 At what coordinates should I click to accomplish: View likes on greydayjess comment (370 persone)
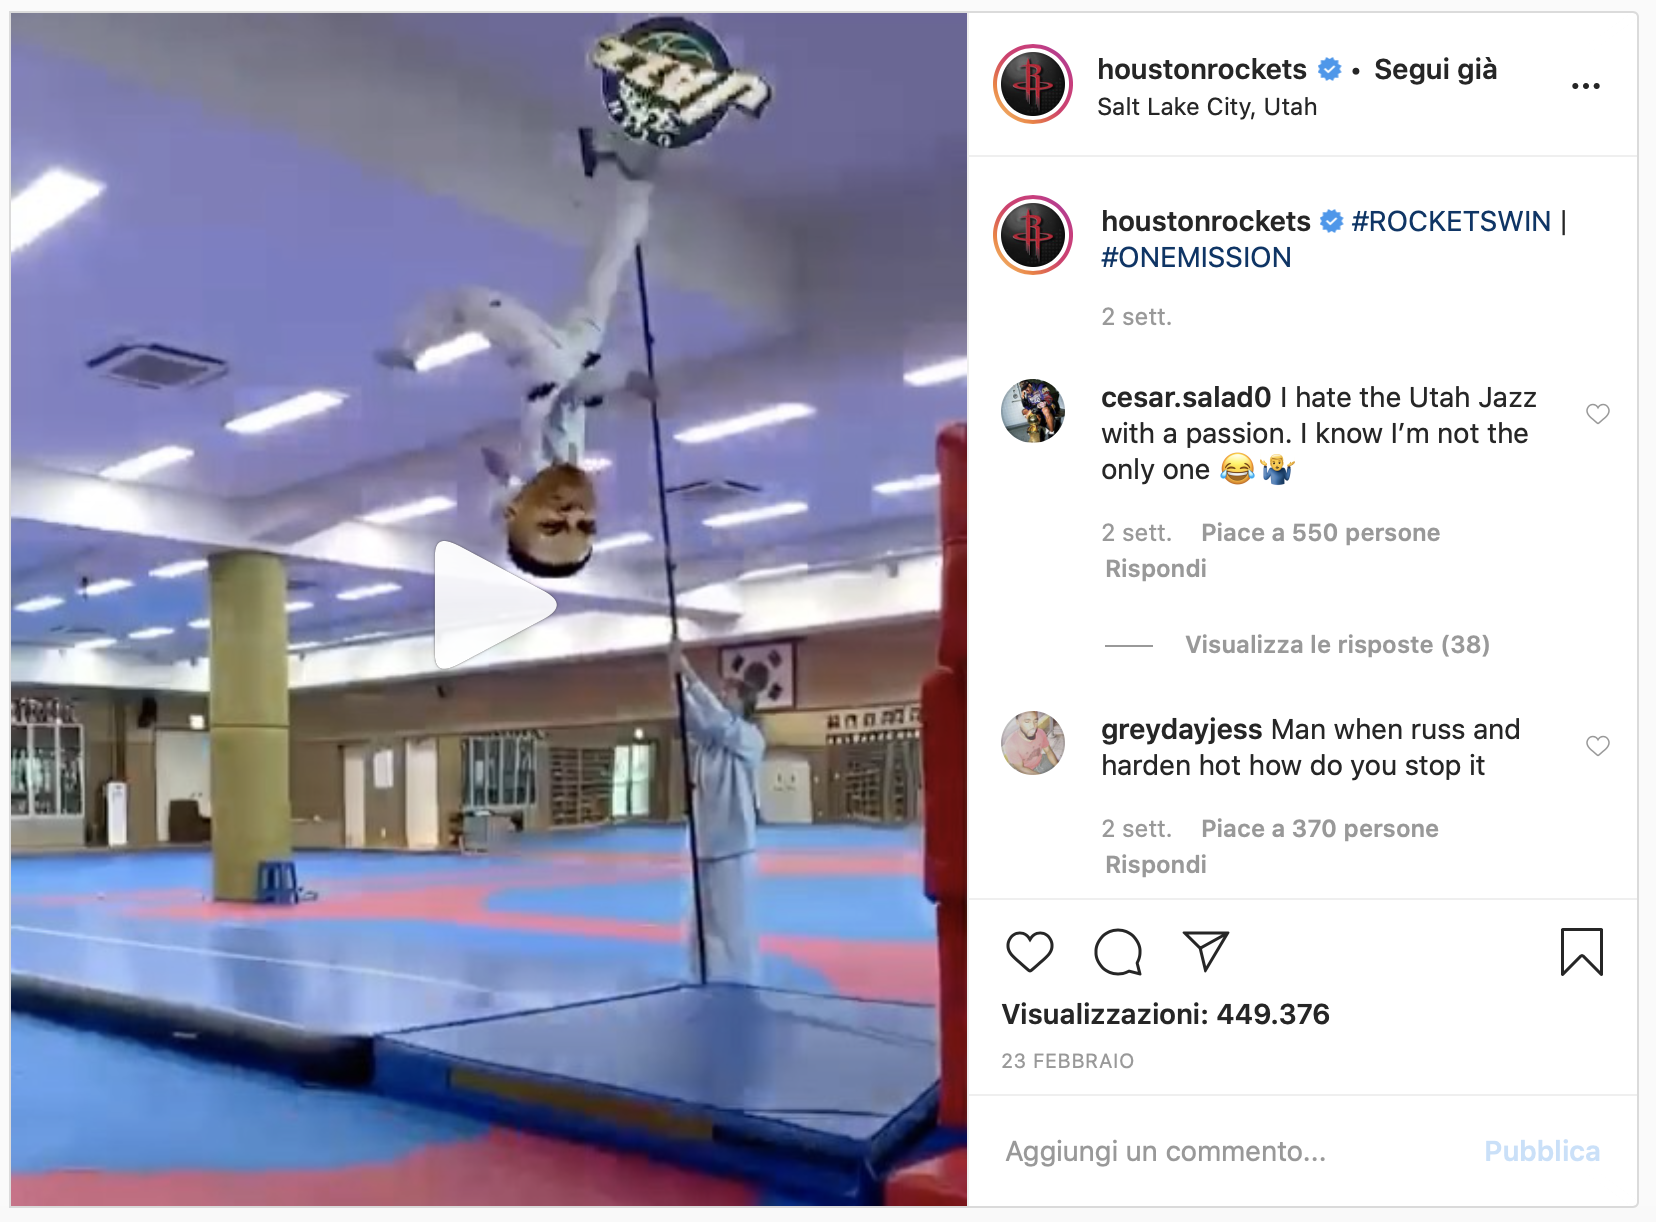click(1320, 828)
